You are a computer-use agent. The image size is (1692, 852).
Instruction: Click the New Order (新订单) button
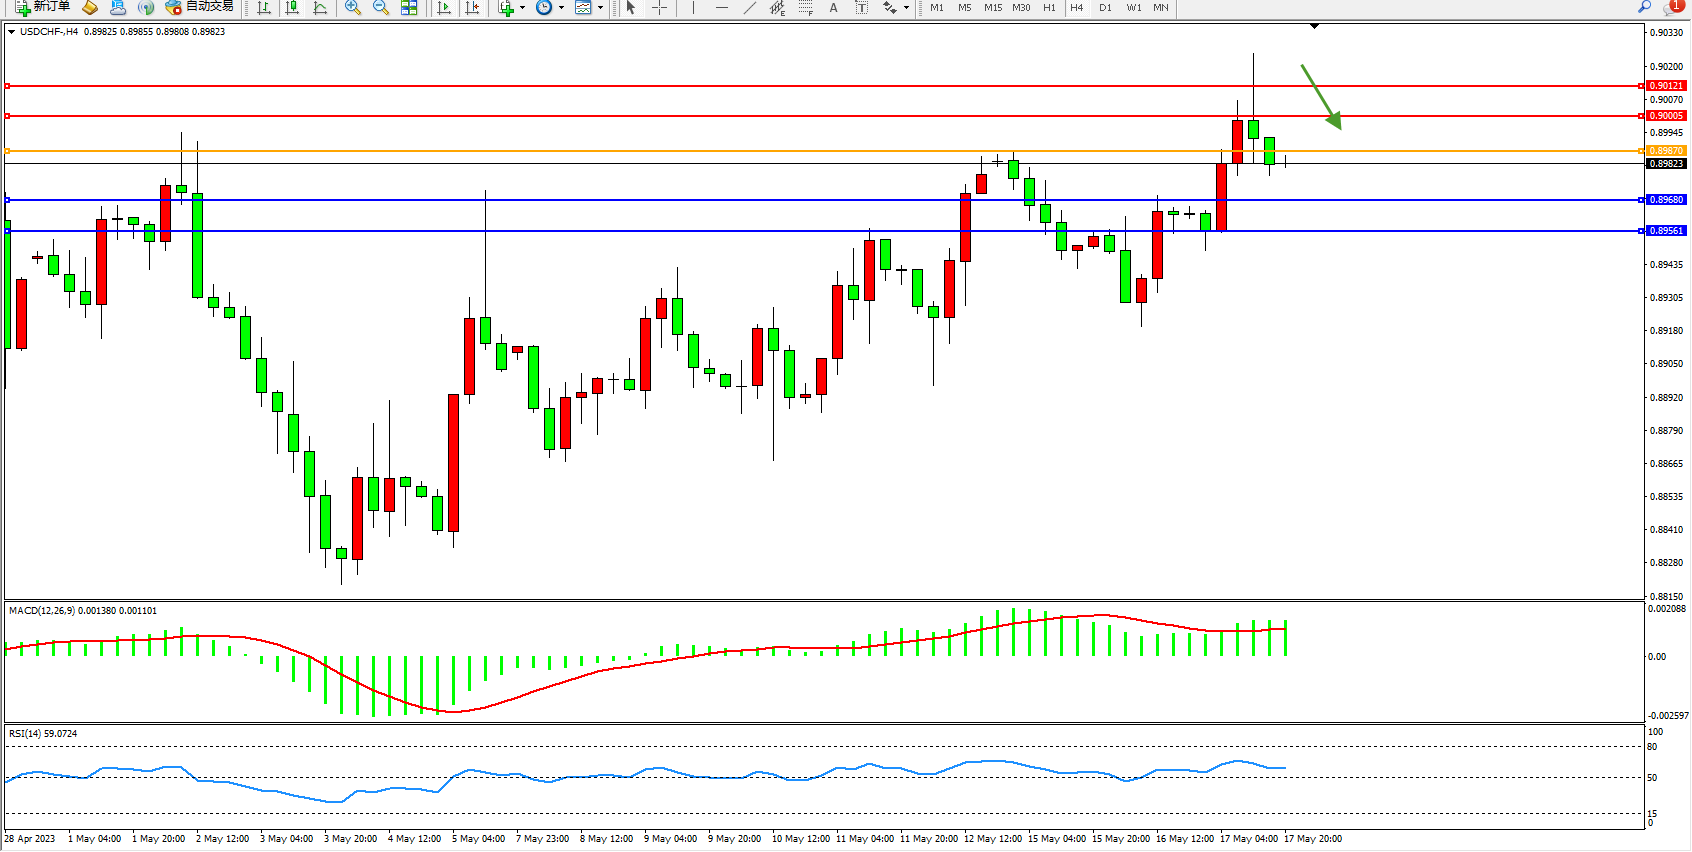[x=42, y=7]
